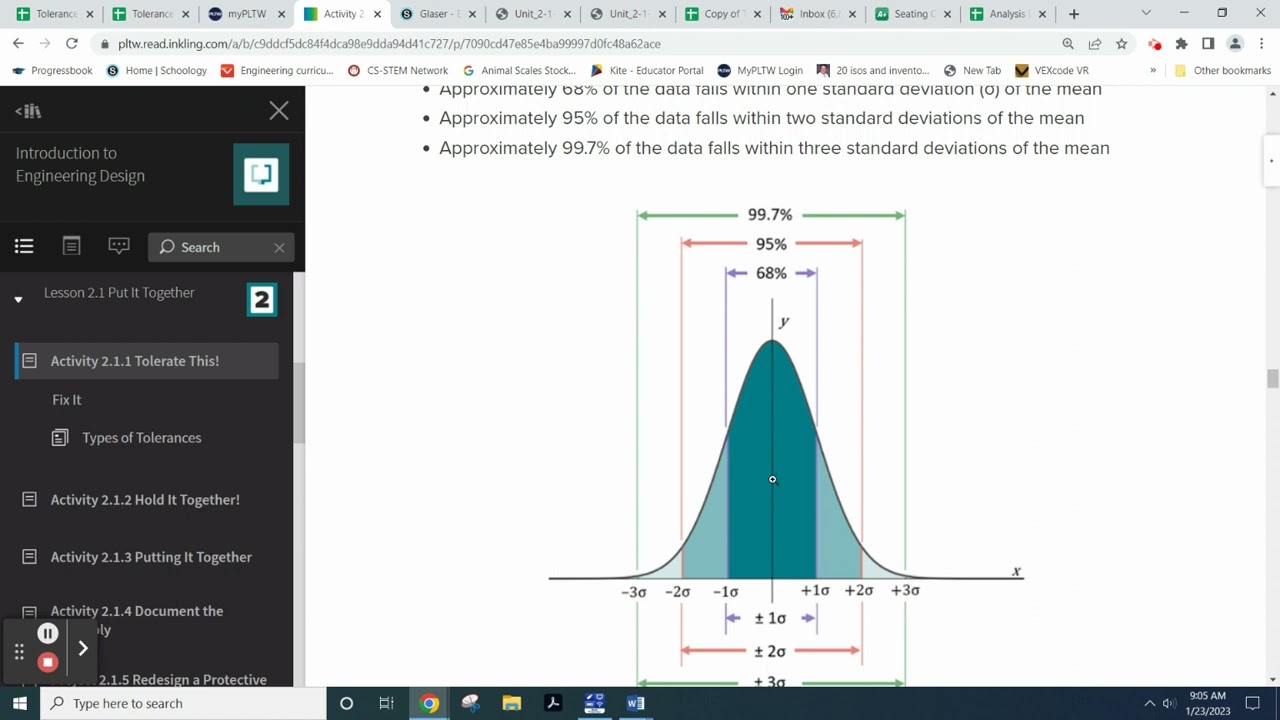Expand the recorder toolbar arrow
Viewport: 1280px width, 720px height.
pos(83,649)
